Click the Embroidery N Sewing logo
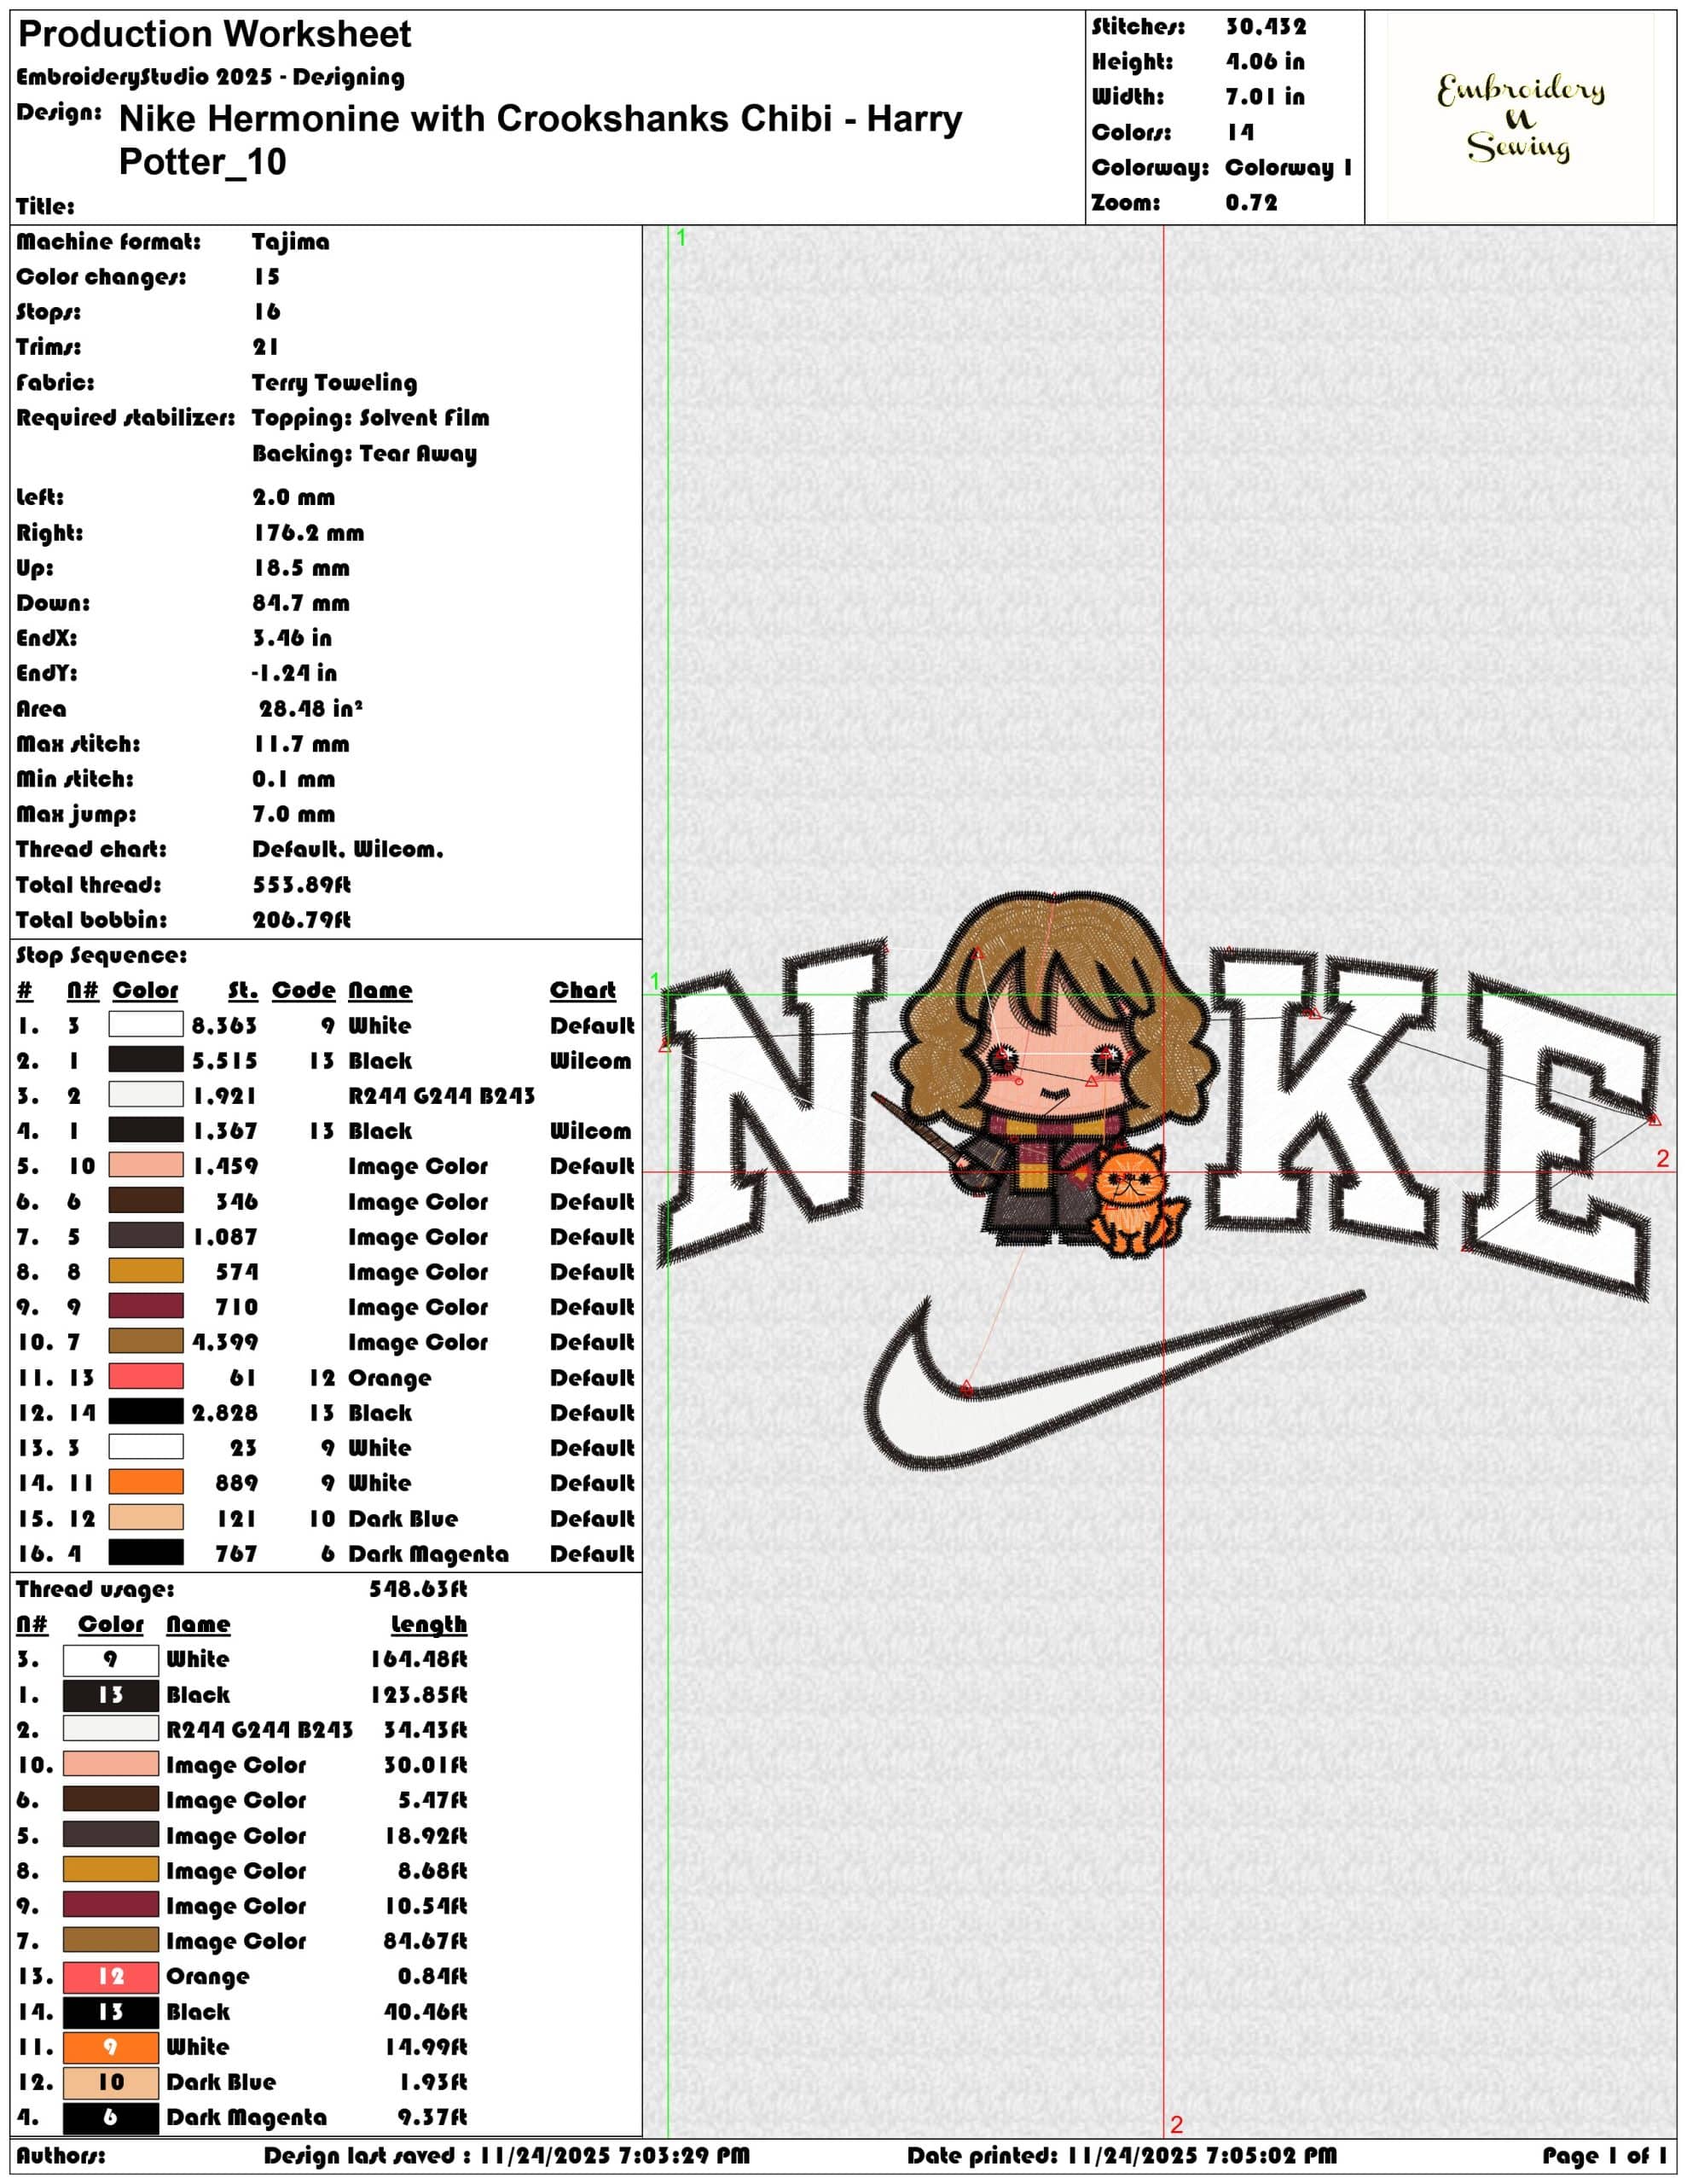This screenshot has width=1687, height=2184. [1520, 118]
